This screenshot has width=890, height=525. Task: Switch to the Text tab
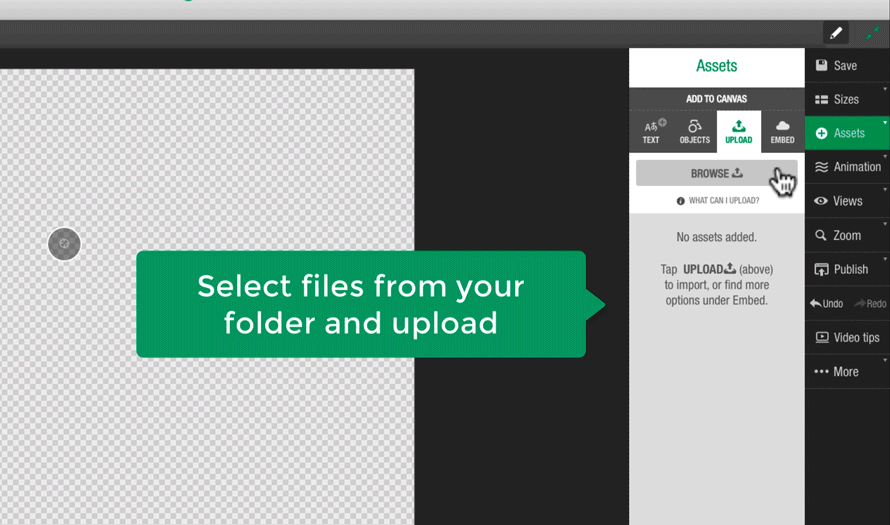click(x=651, y=132)
